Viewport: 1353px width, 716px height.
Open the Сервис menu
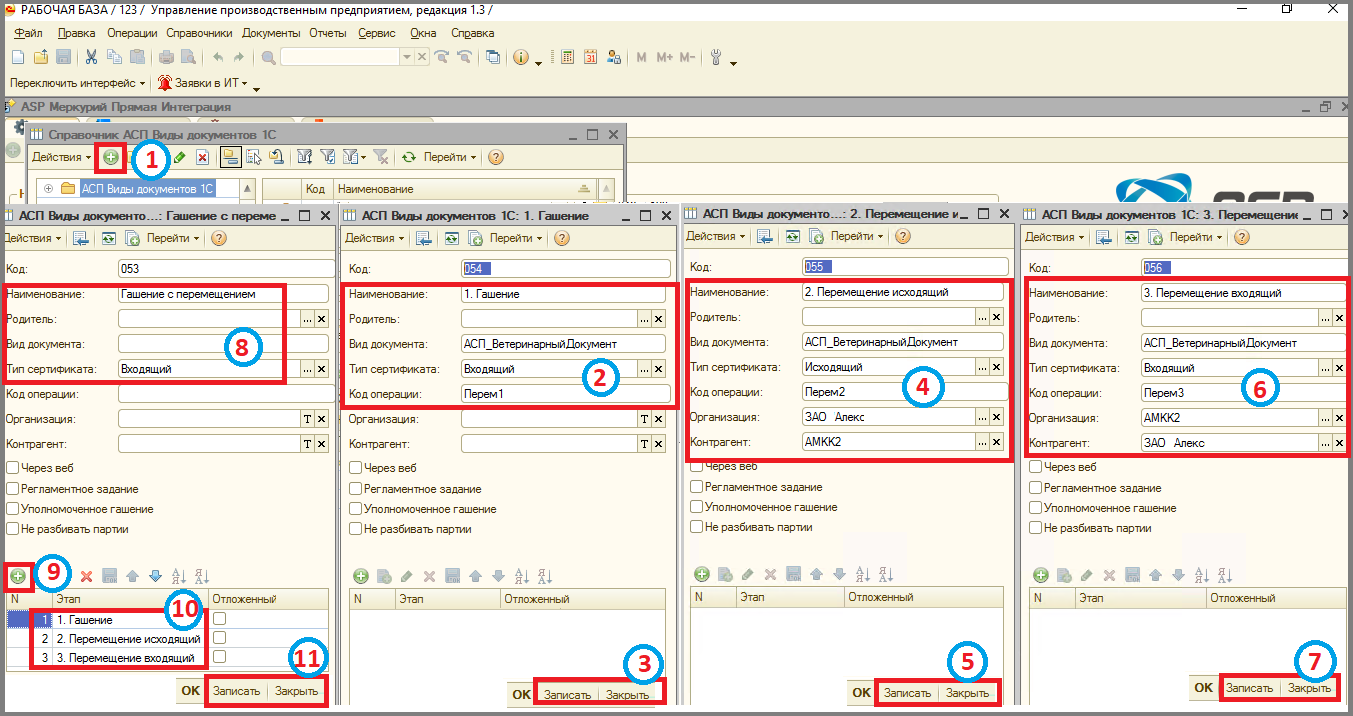point(376,33)
